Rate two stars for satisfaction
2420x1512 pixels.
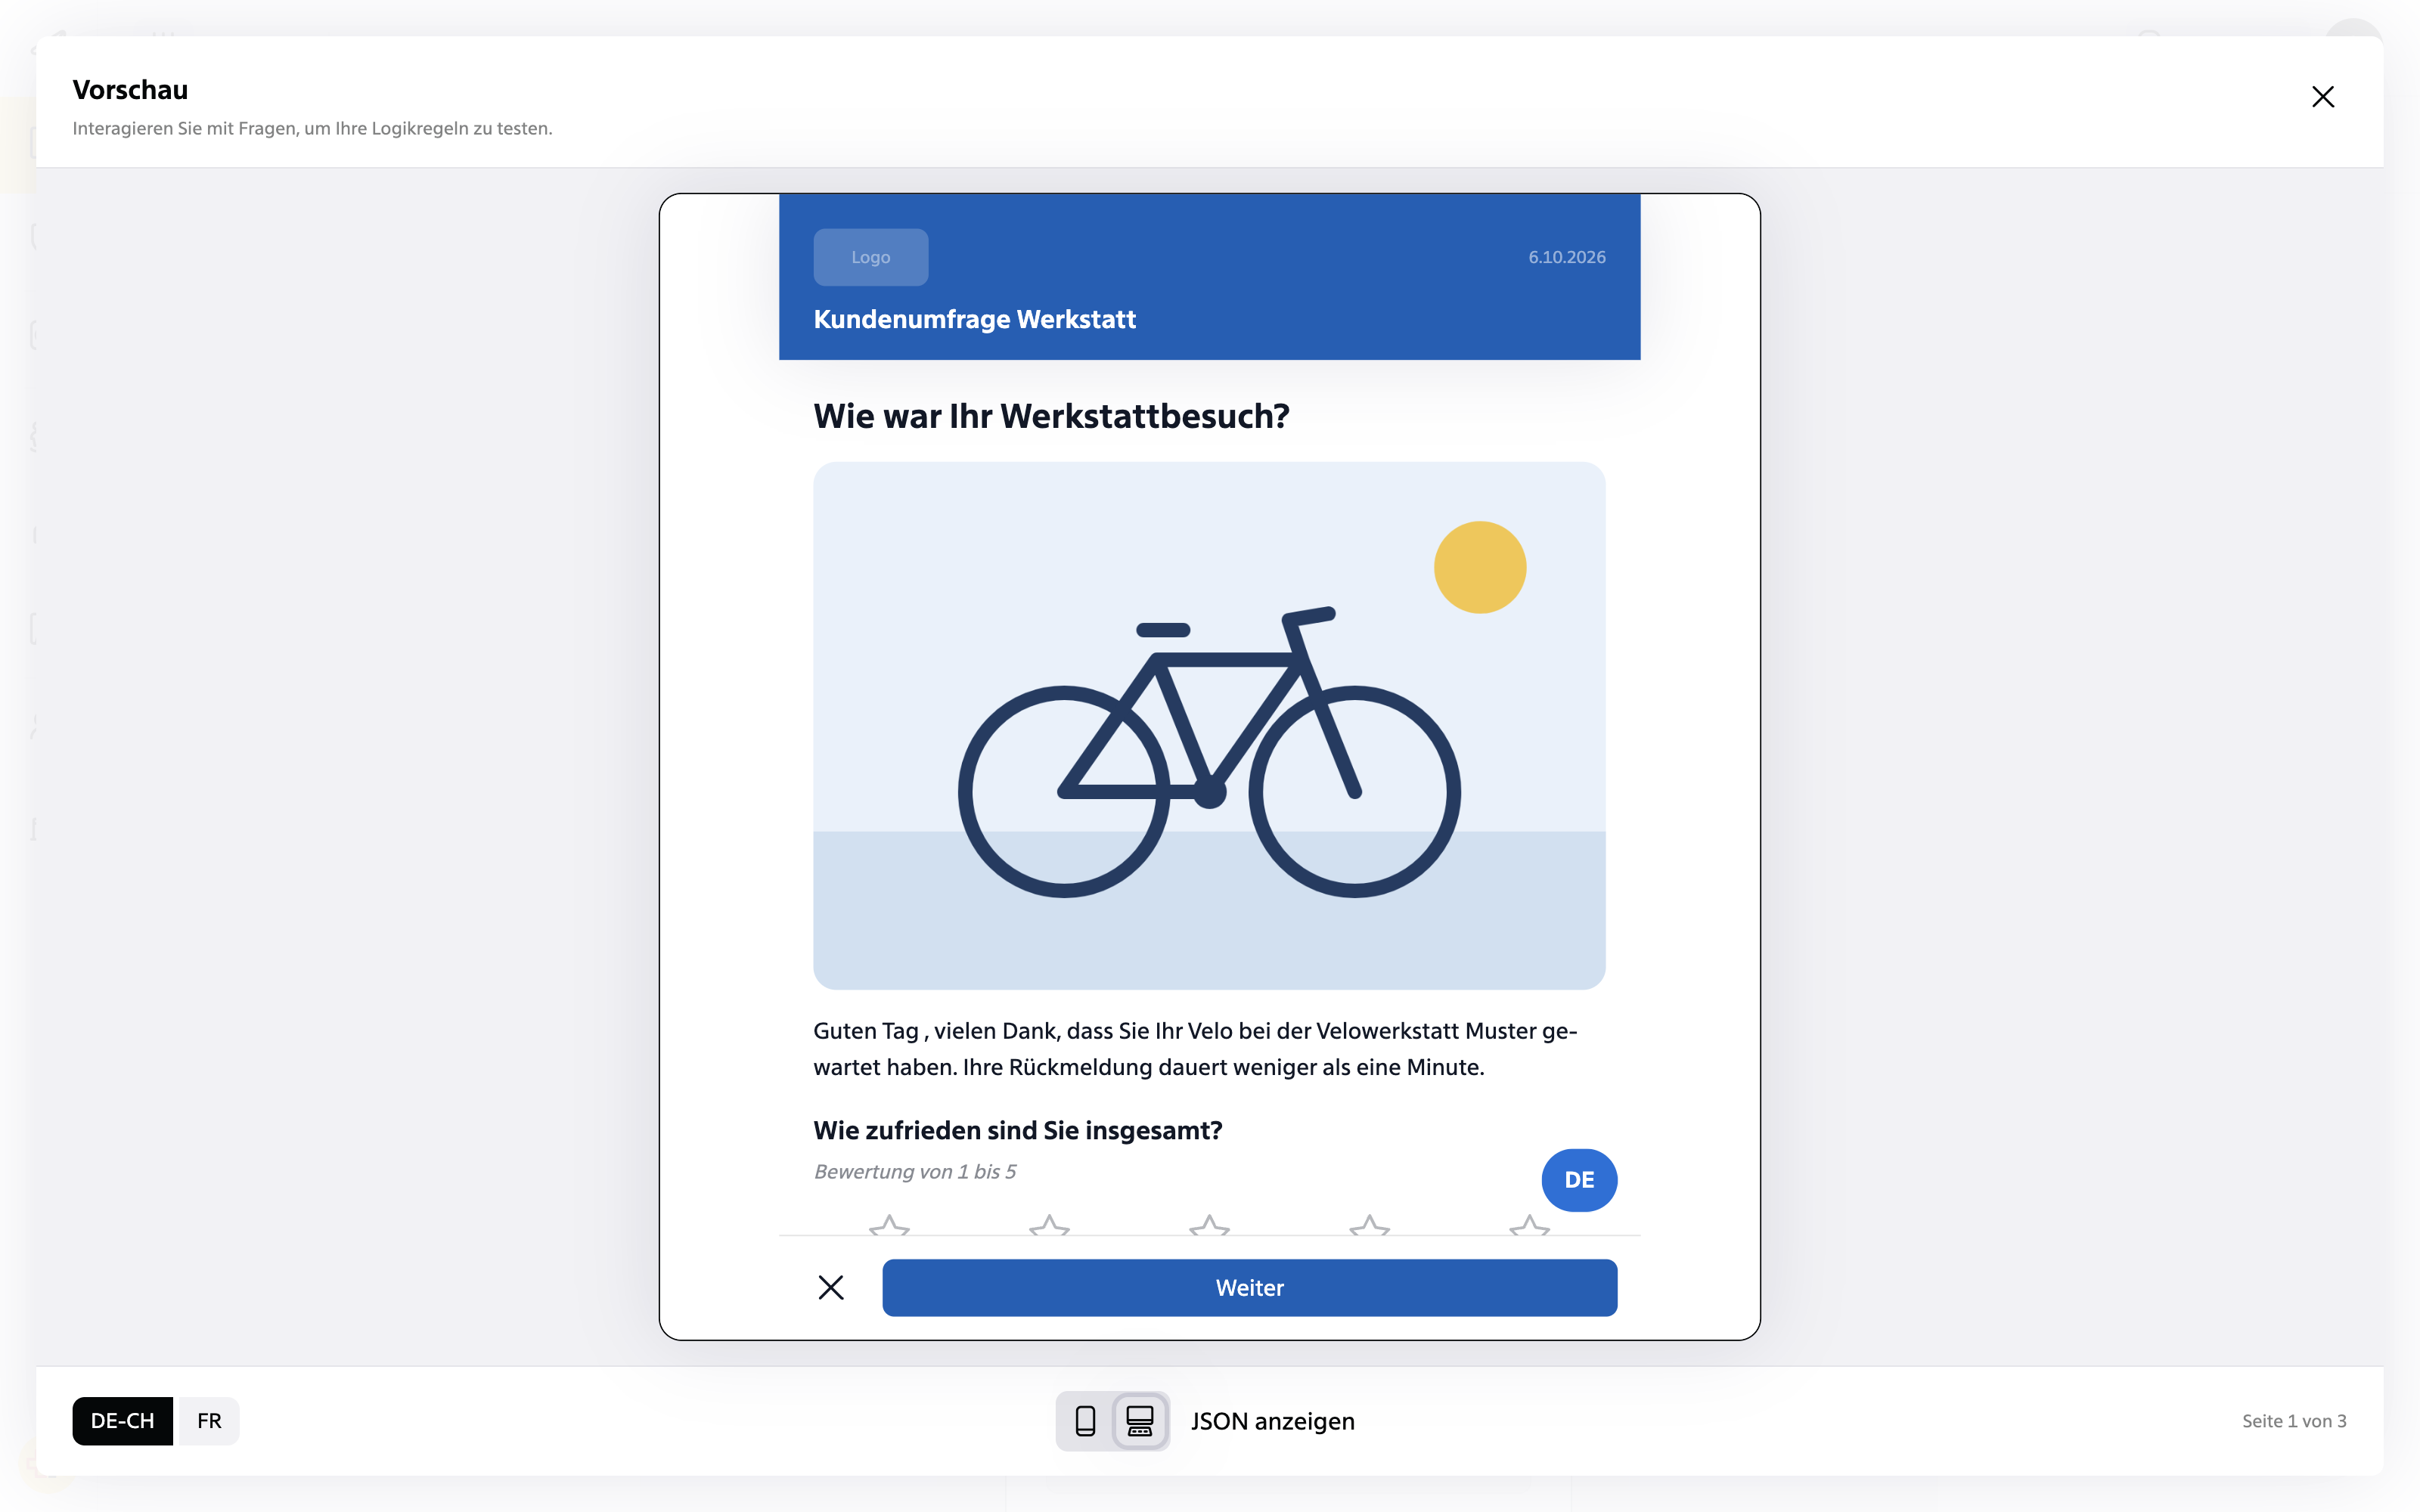tap(1049, 1225)
